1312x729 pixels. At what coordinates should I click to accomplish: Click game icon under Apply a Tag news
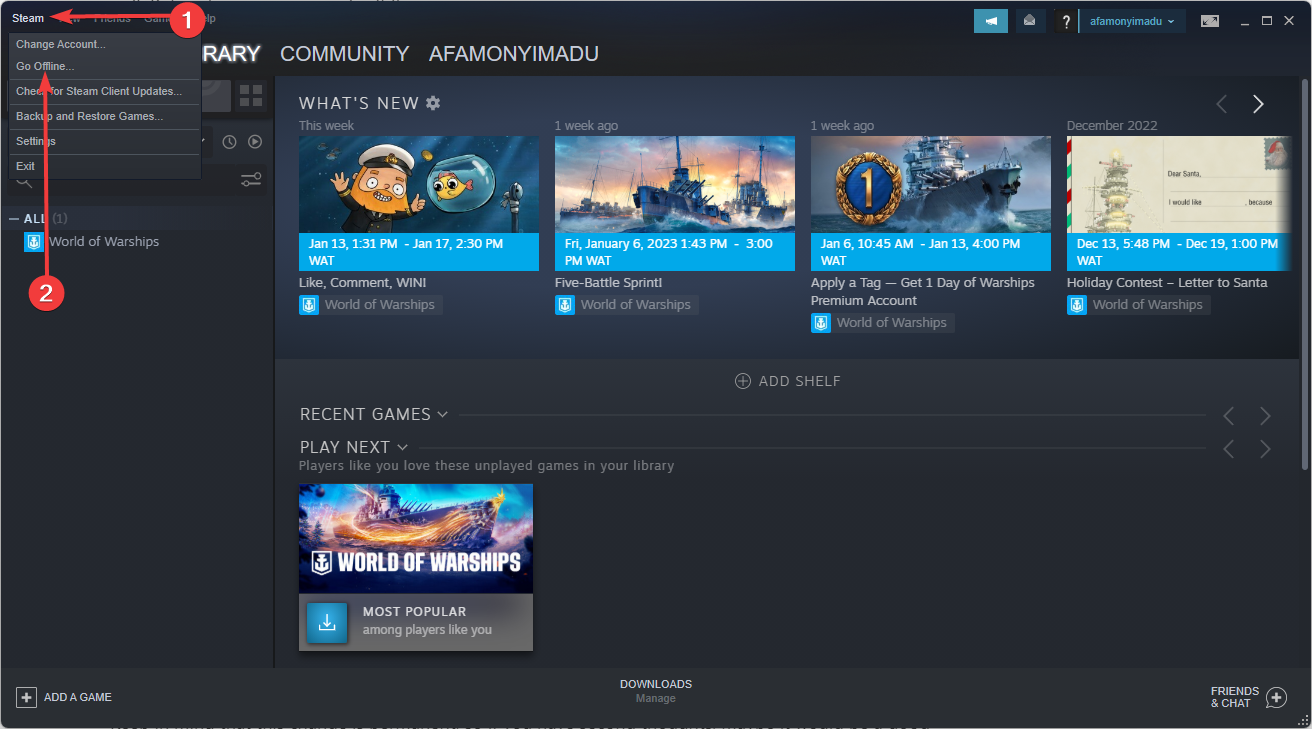pyautogui.click(x=821, y=323)
